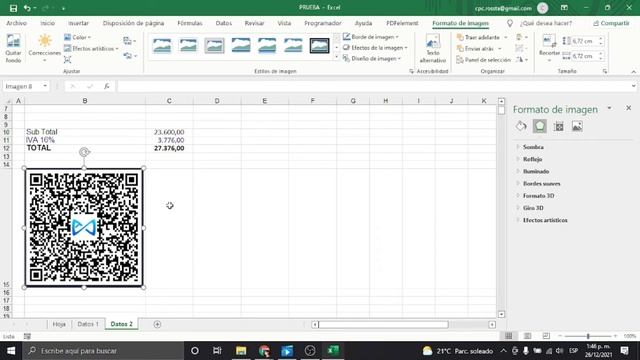This screenshot has width=640, height=360.
Task: Select the Fill and Line pane icon
Action: coord(521,126)
